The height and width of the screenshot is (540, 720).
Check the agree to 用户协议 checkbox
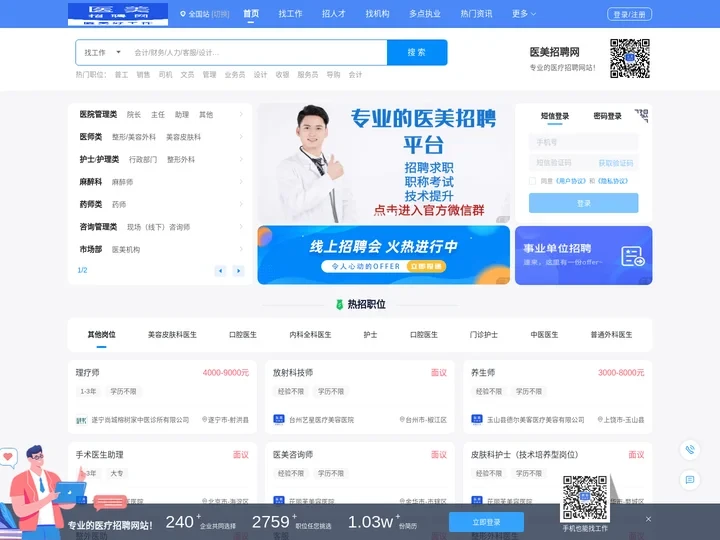click(533, 181)
